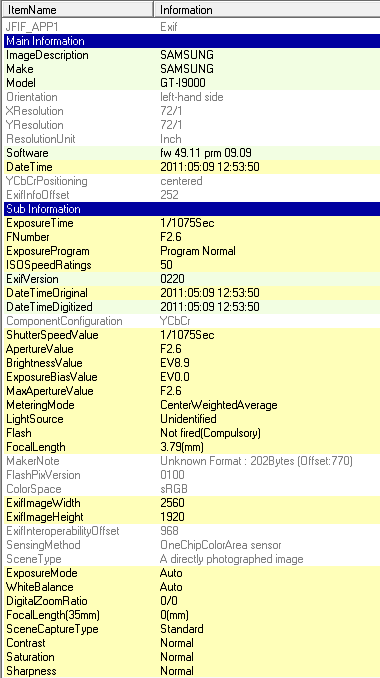Click the FocalLength value 3.79(mm)
The height and width of the screenshot is (678, 380).
(182, 447)
